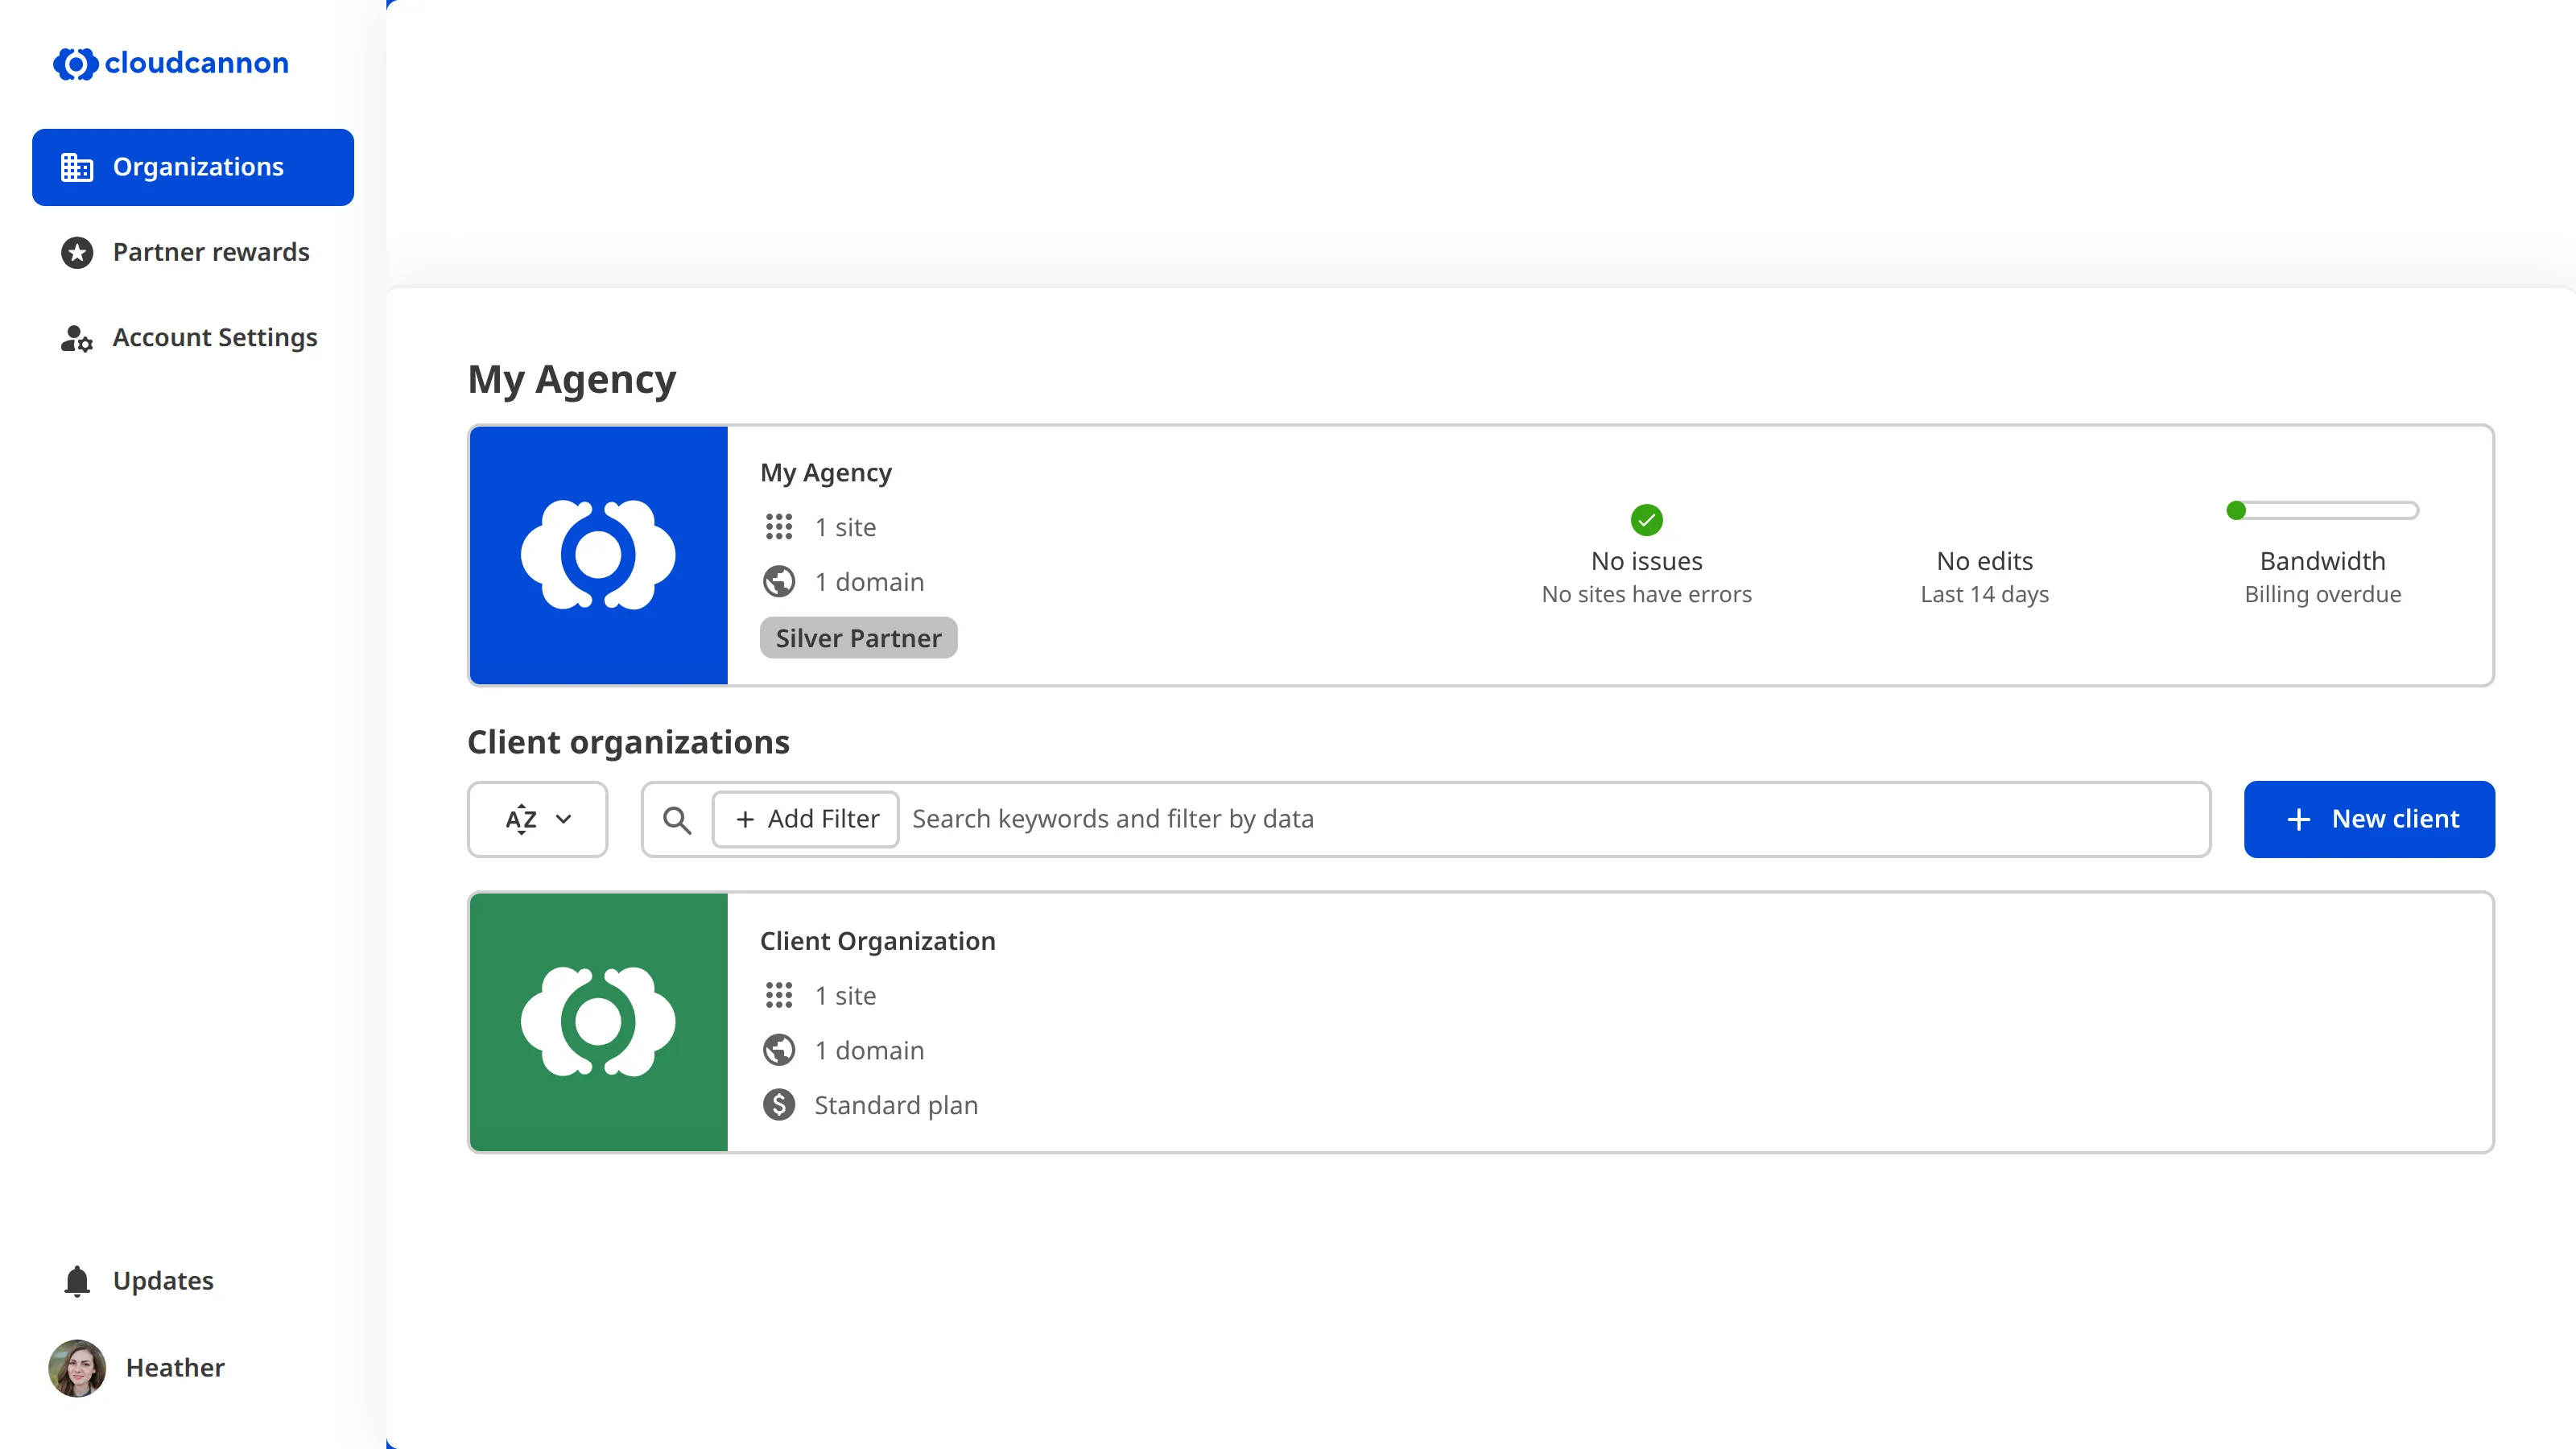Screen dimensions: 2576x1449
Task: Expand the sort direction chevron
Action: coord(563,818)
